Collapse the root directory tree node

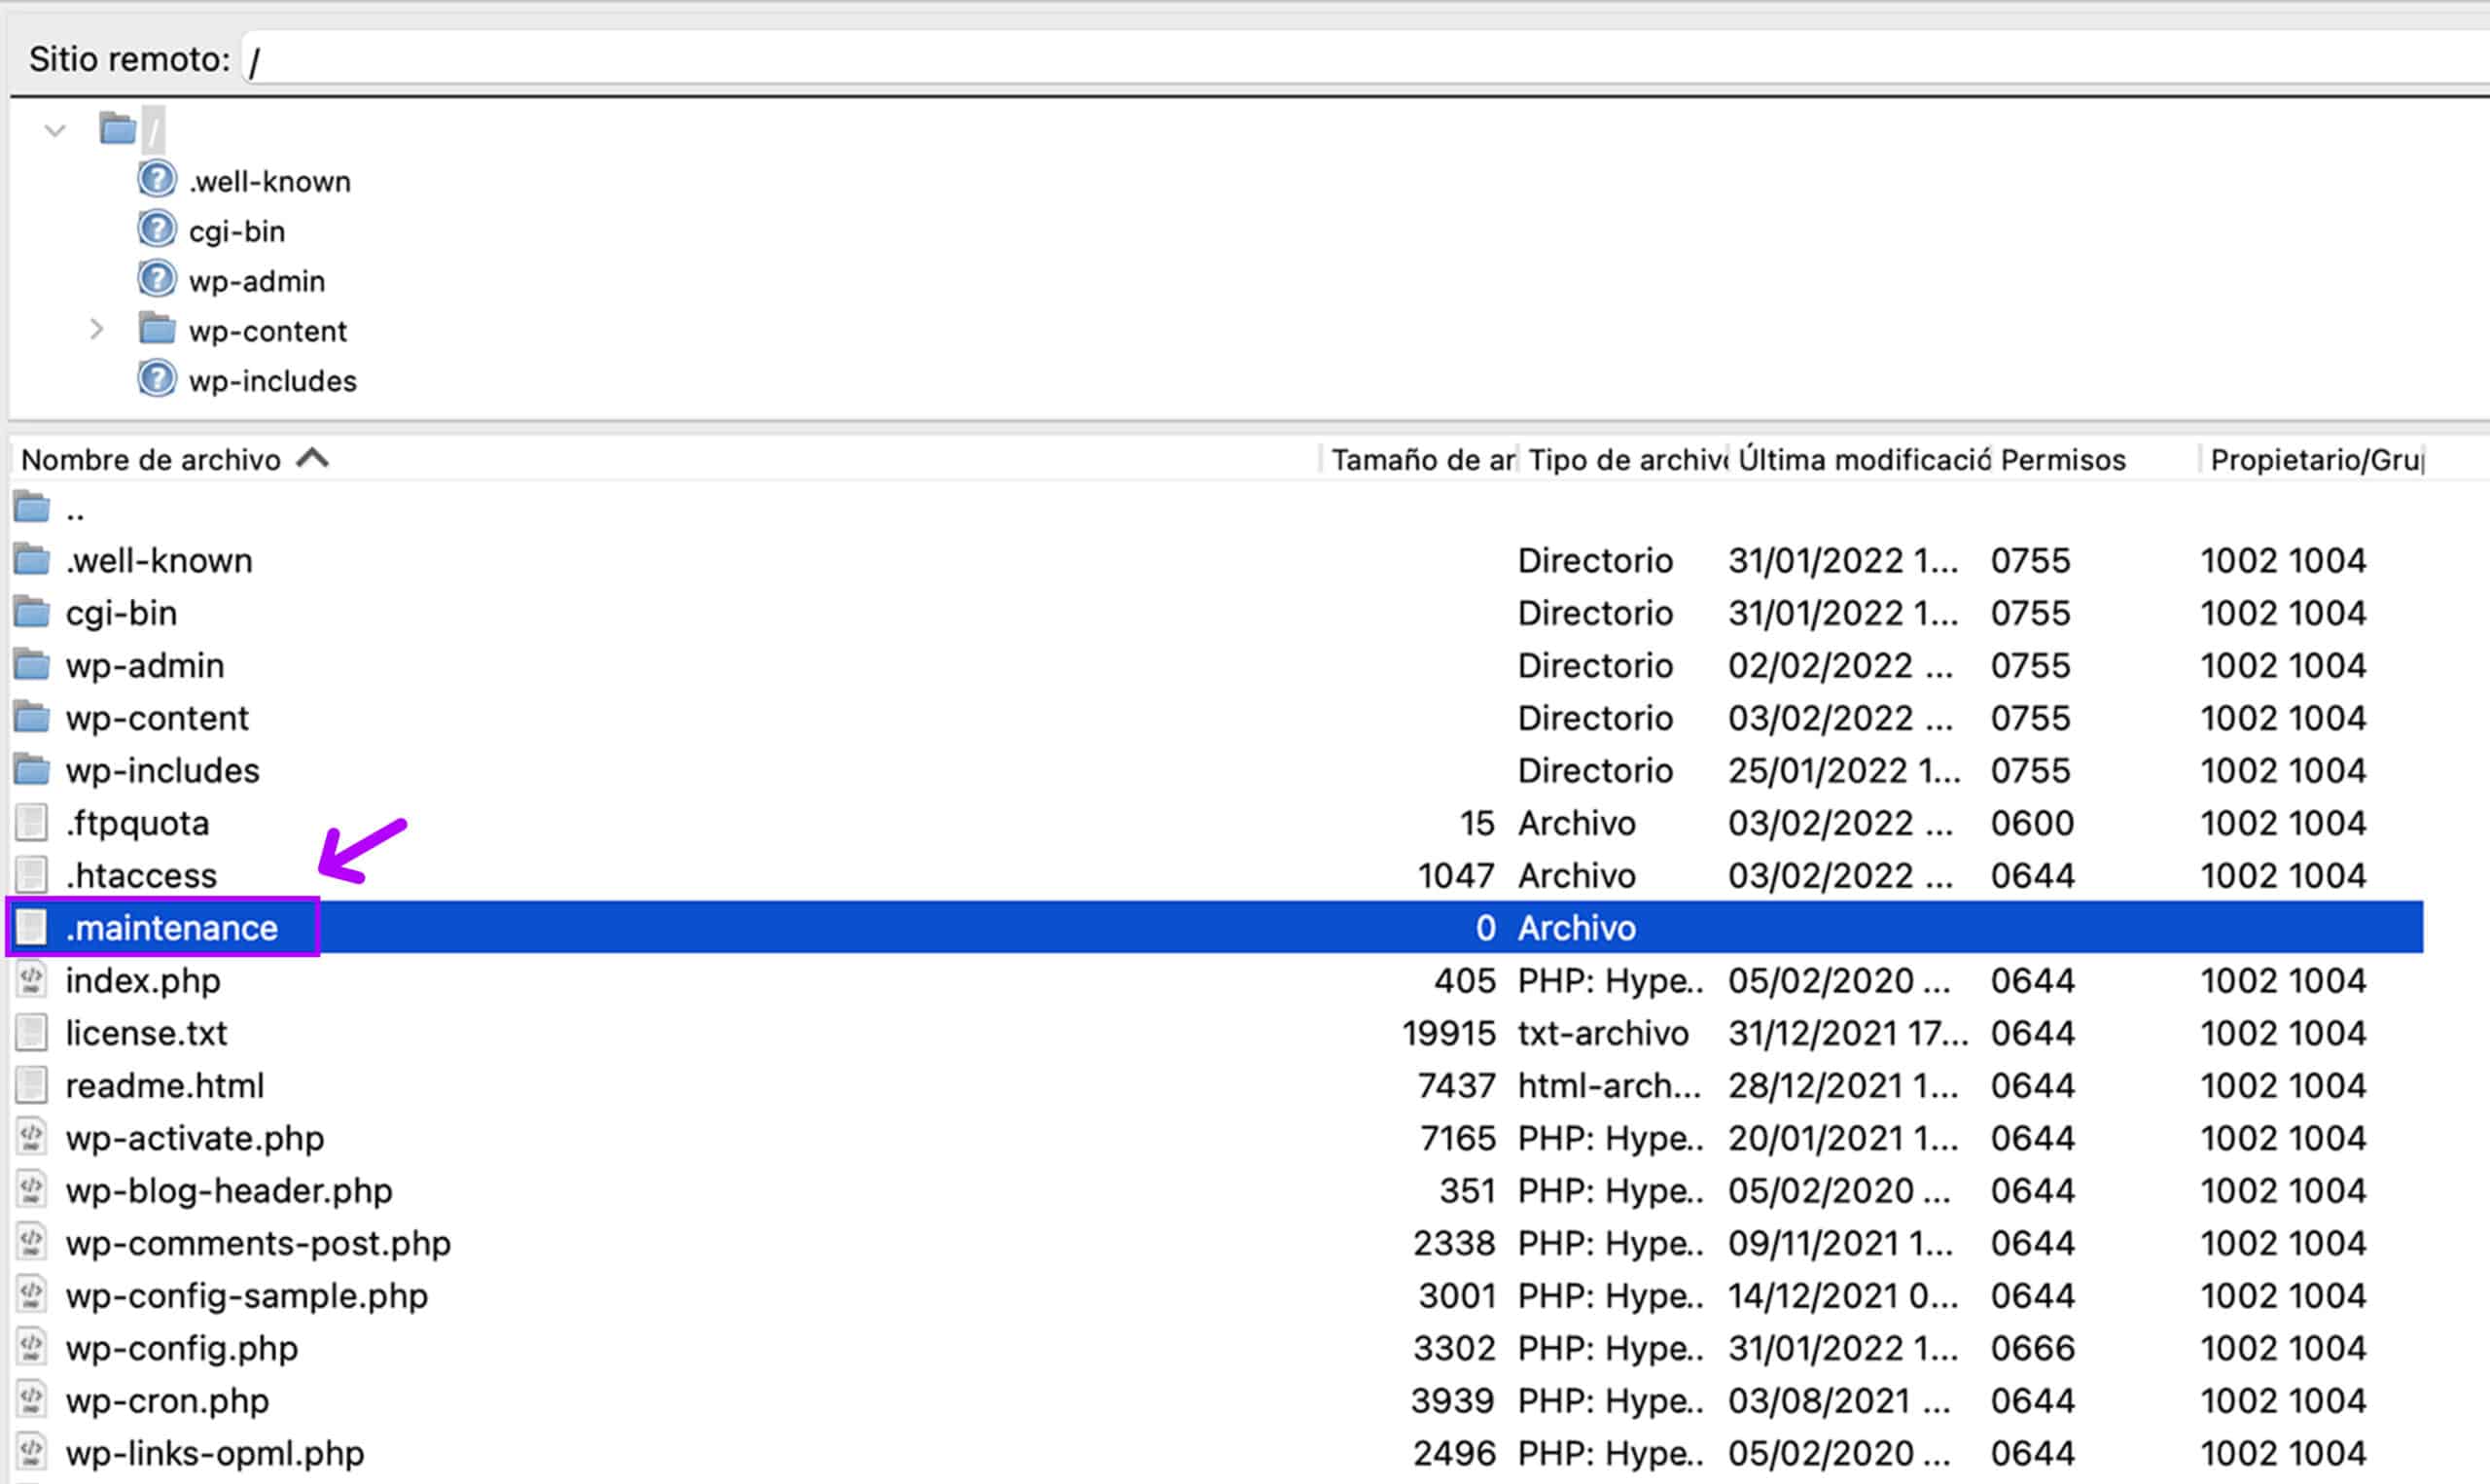pyautogui.click(x=55, y=130)
